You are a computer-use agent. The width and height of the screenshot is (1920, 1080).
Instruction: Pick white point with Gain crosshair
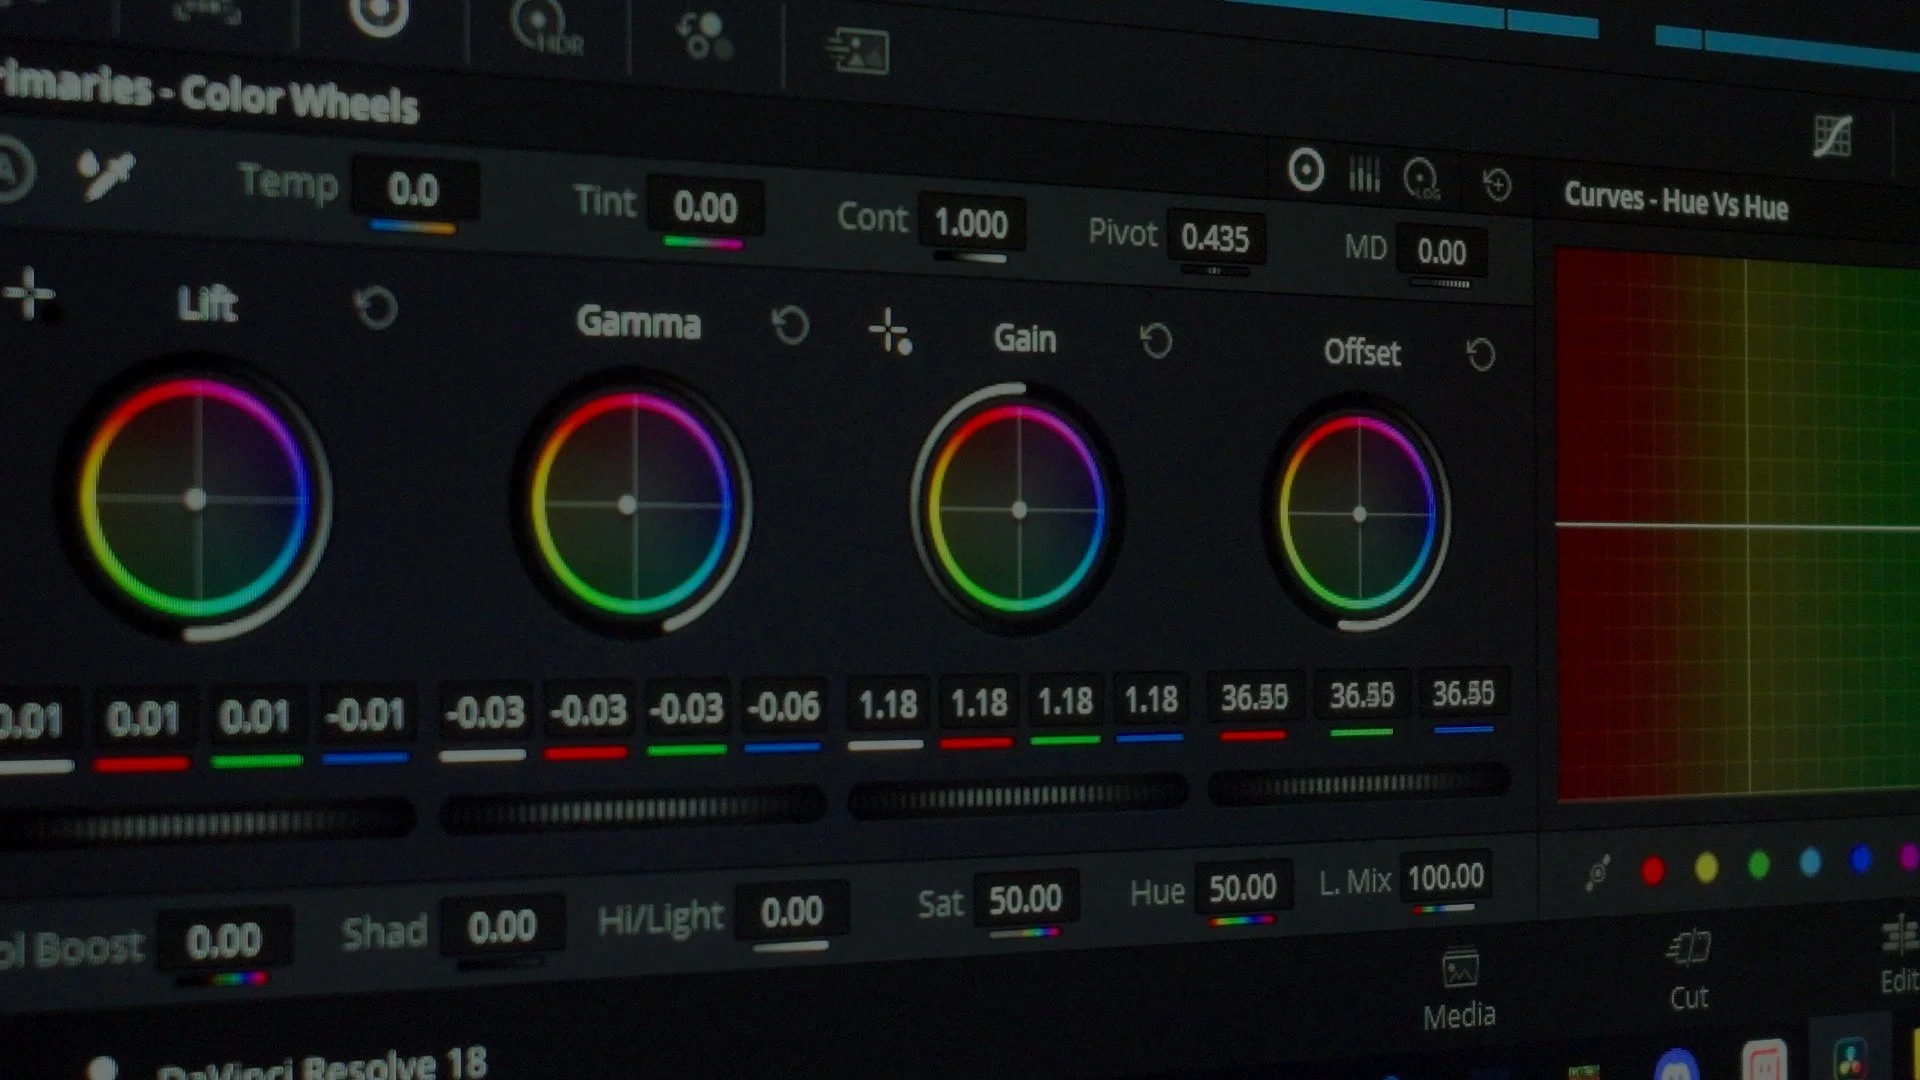889,332
